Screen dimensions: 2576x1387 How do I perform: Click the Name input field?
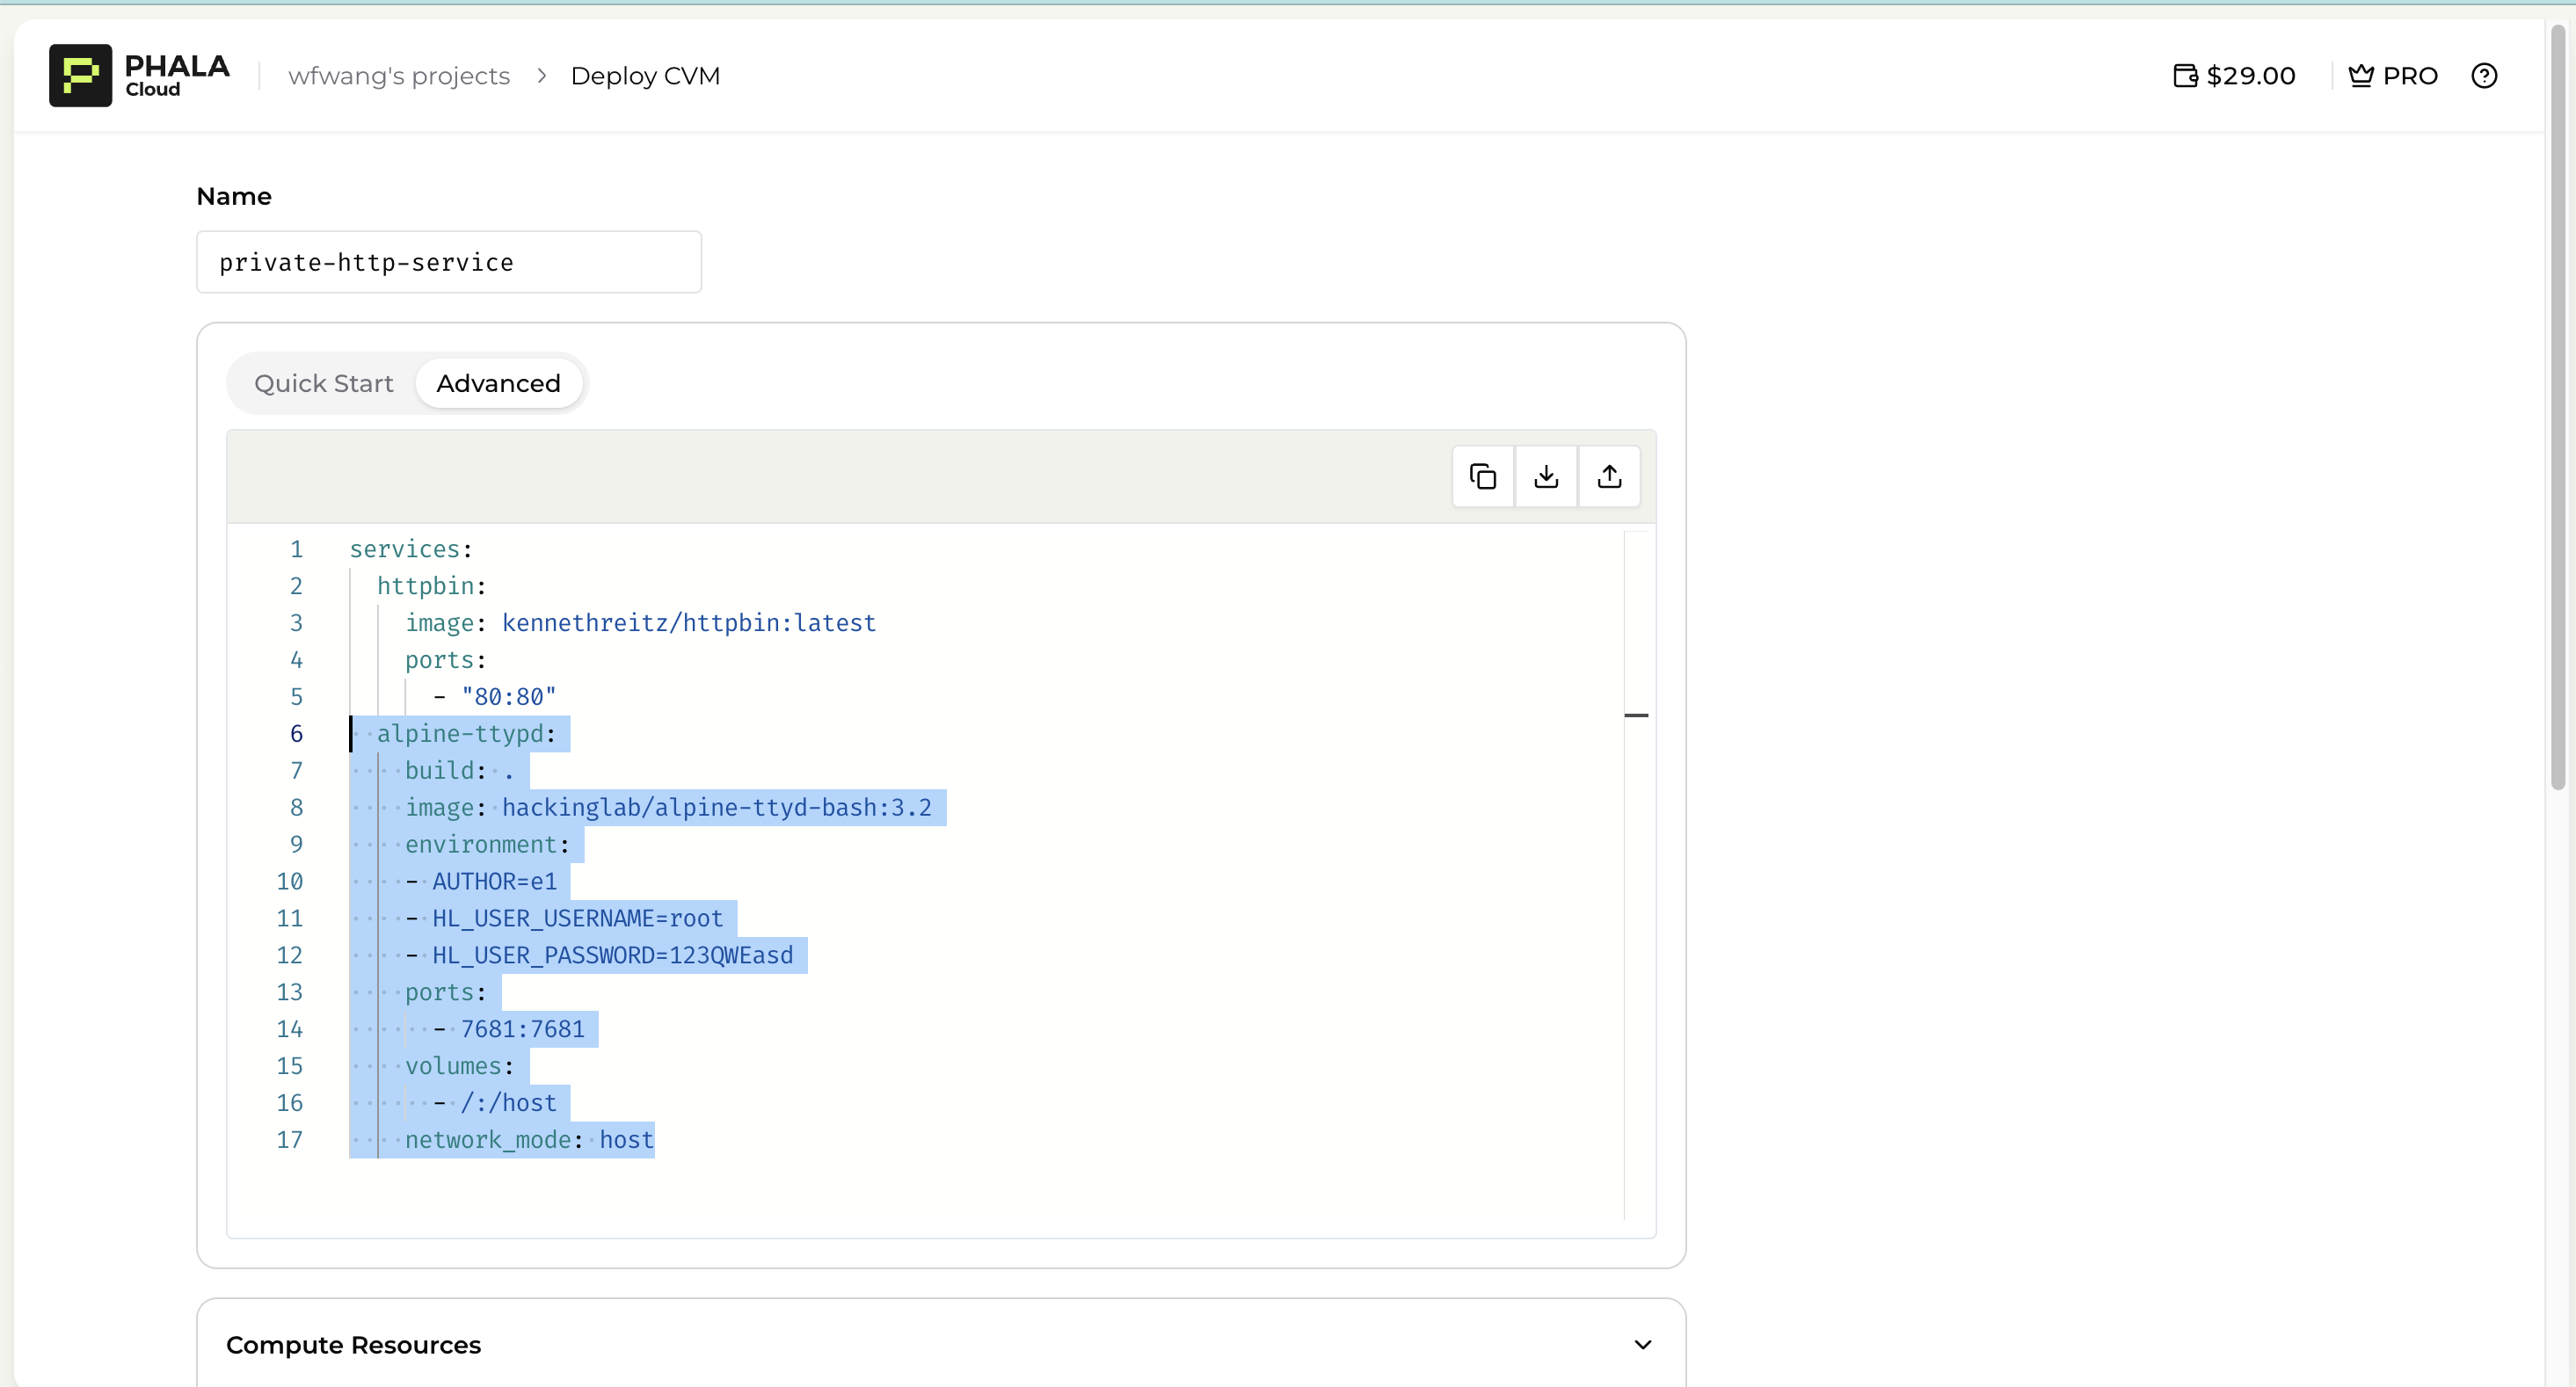[448, 262]
